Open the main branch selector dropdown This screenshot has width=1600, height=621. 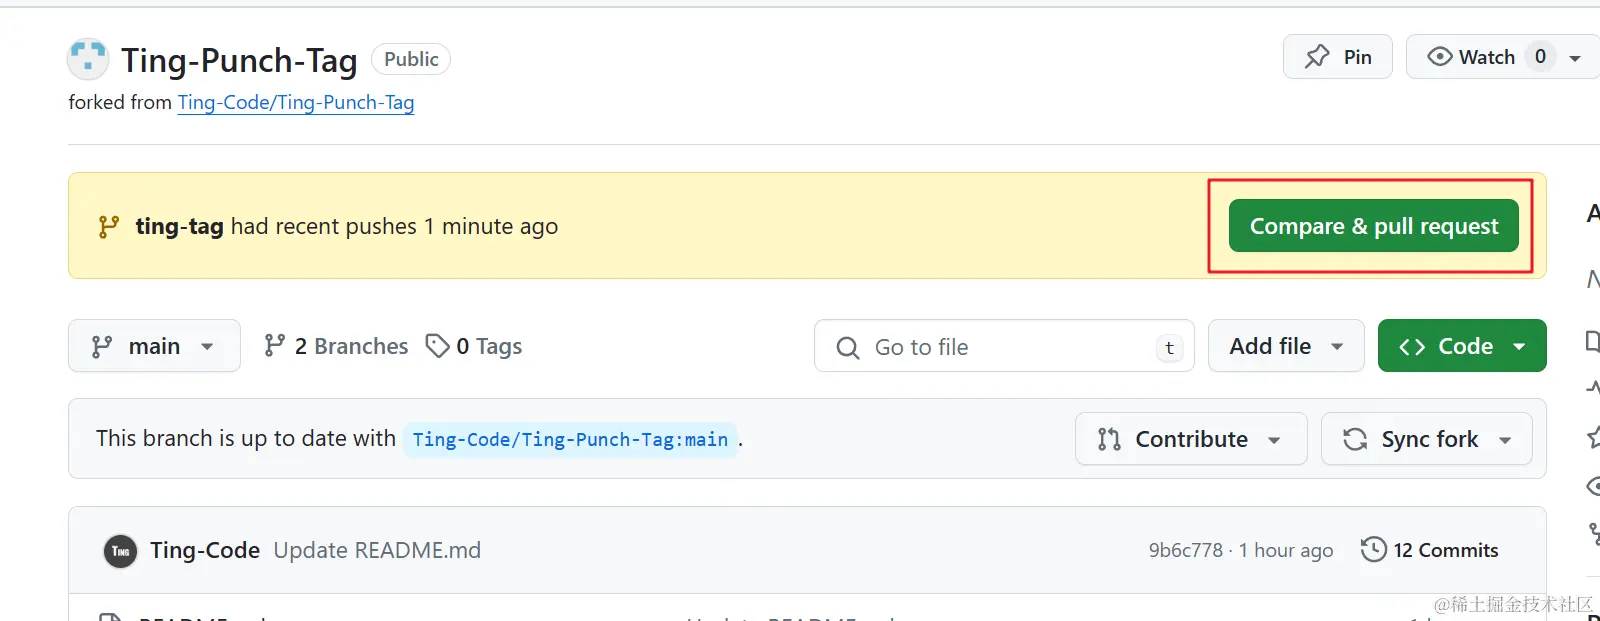click(x=154, y=346)
